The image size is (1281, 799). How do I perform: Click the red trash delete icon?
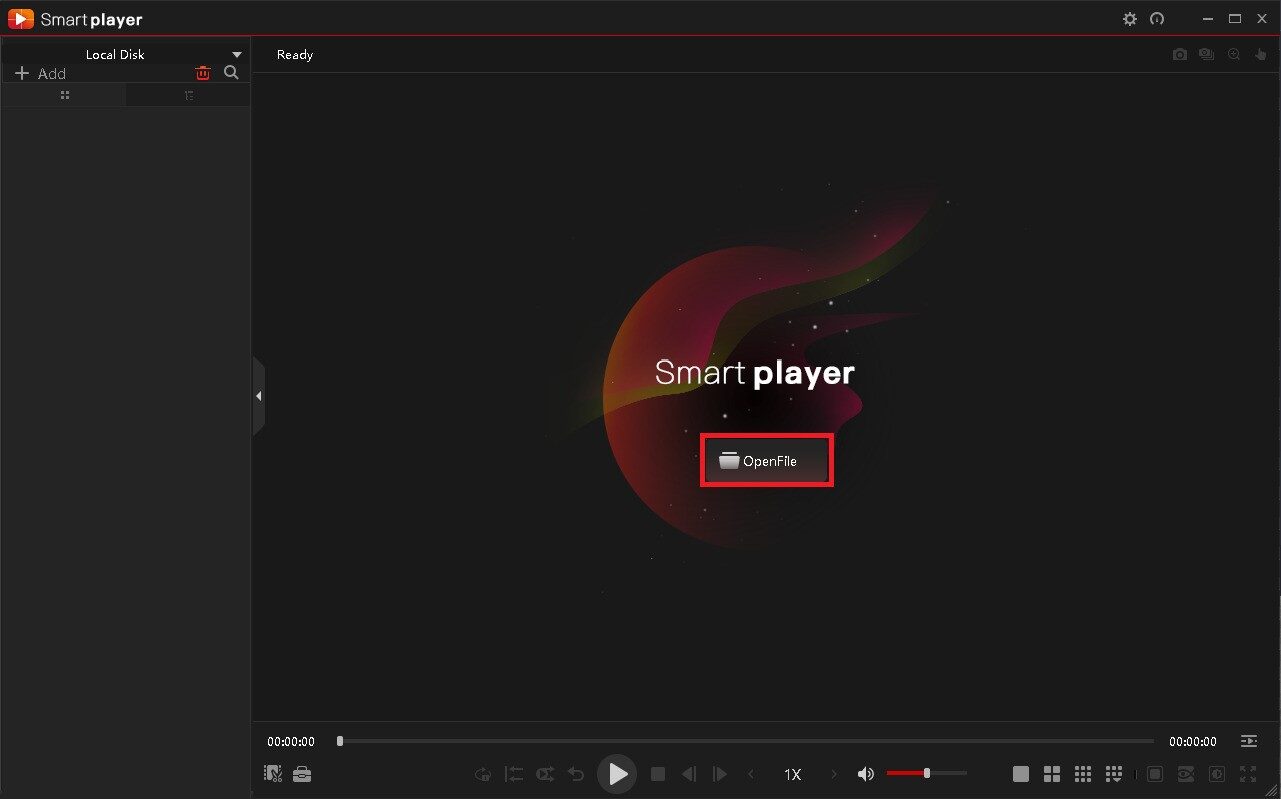203,73
